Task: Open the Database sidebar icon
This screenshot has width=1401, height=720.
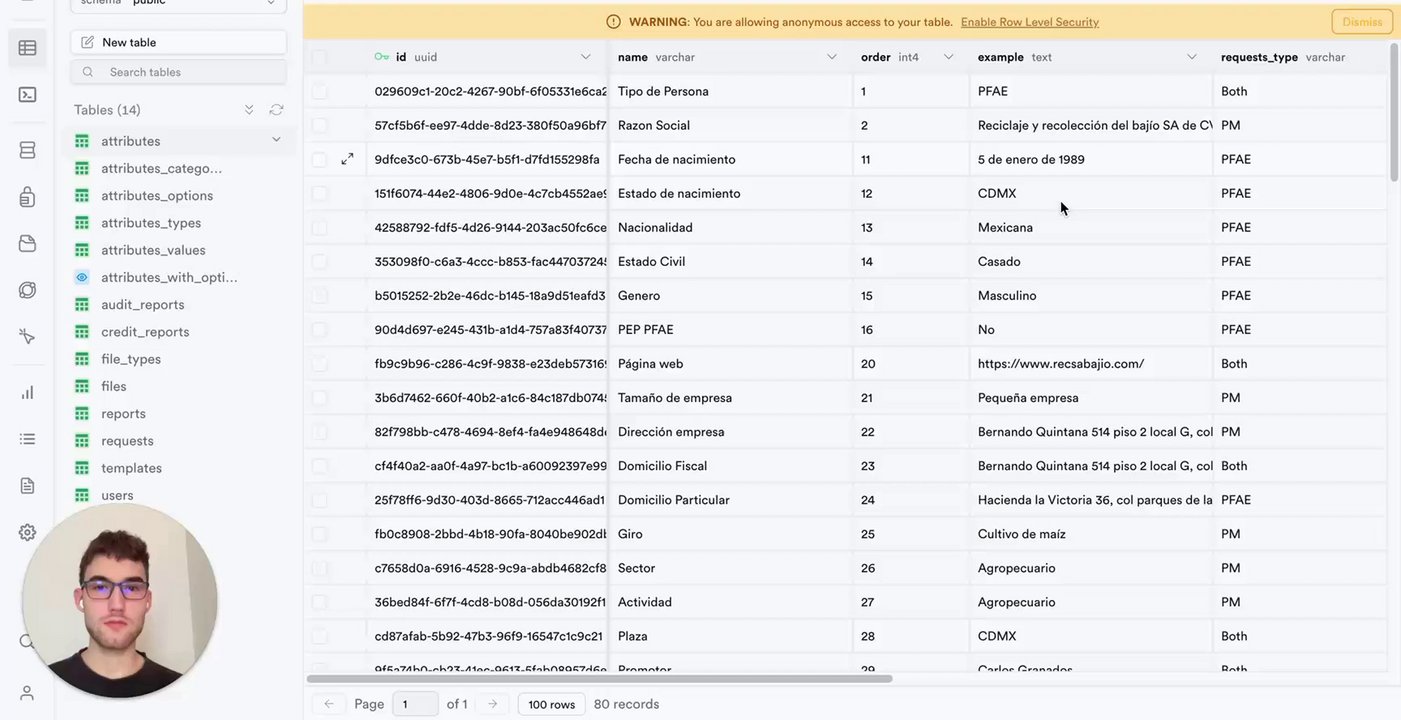Action: (27, 150)
